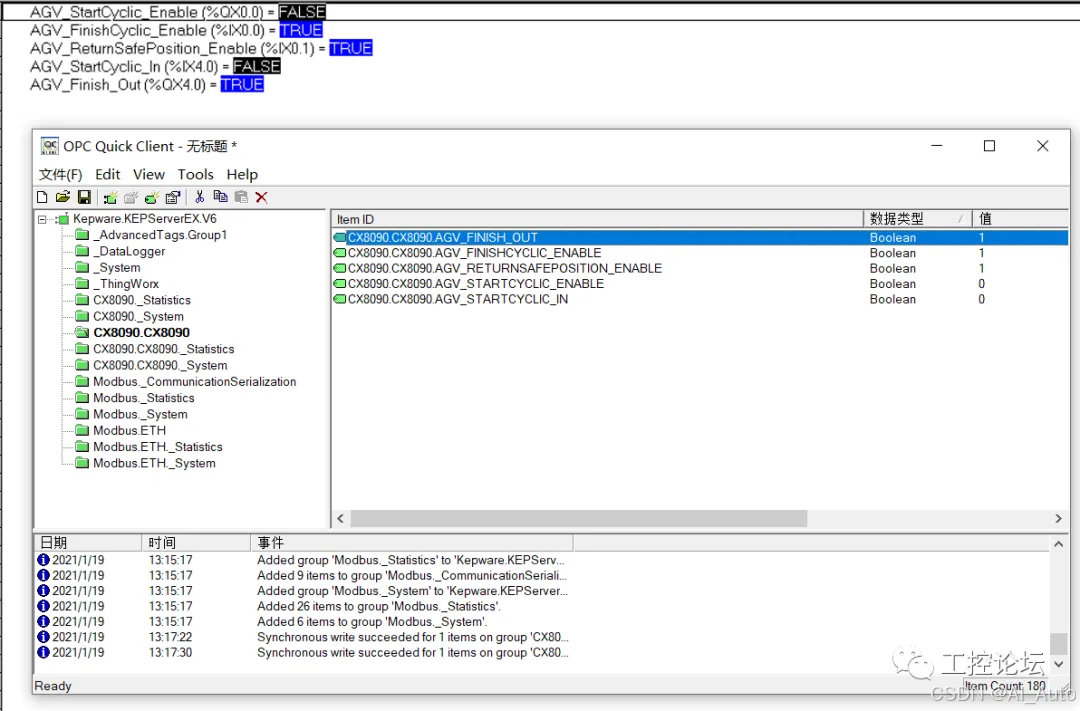Select the CX8090.CX8090.AGV_STARTCYCLIC_IN item text

(x=458, y=299)
